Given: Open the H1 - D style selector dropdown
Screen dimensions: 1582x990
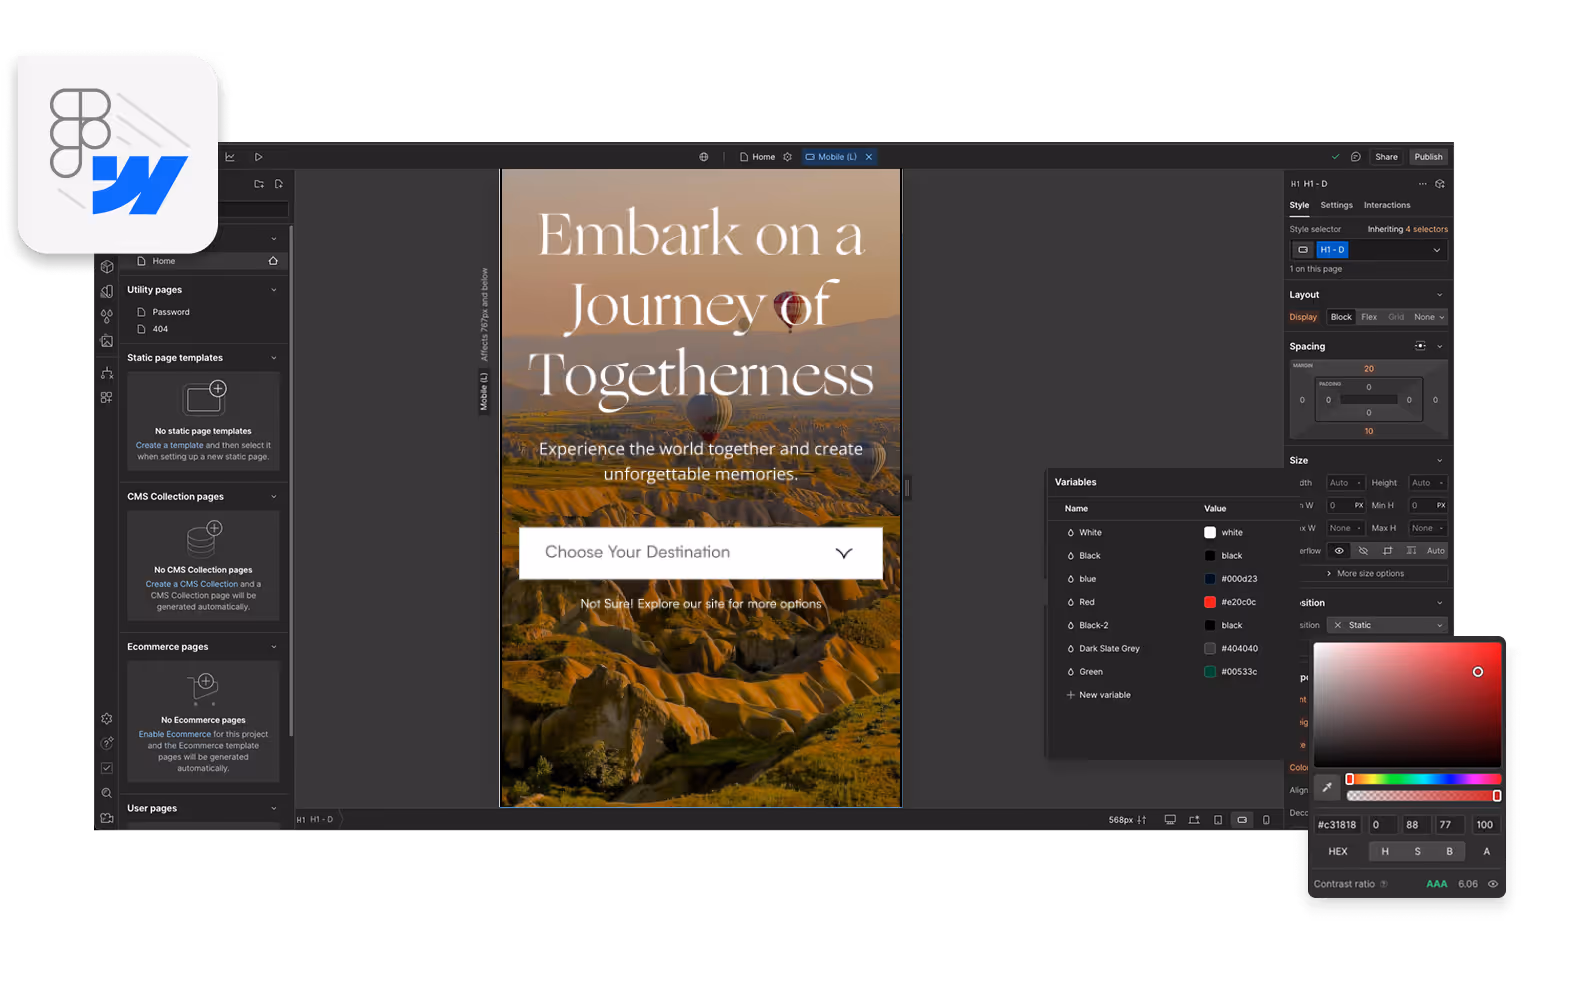Looking at the screenshot, I should [x=1437, y=250].
